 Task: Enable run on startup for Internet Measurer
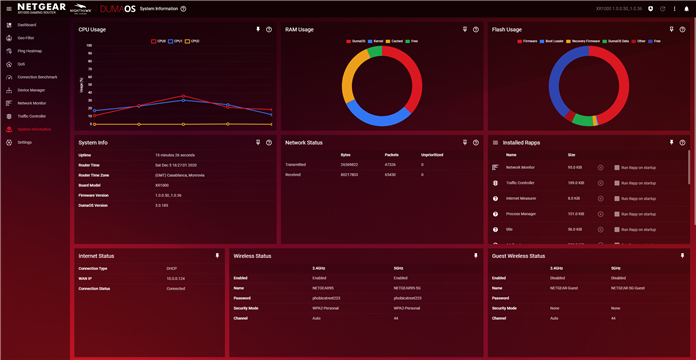click(x=617, y=198)
